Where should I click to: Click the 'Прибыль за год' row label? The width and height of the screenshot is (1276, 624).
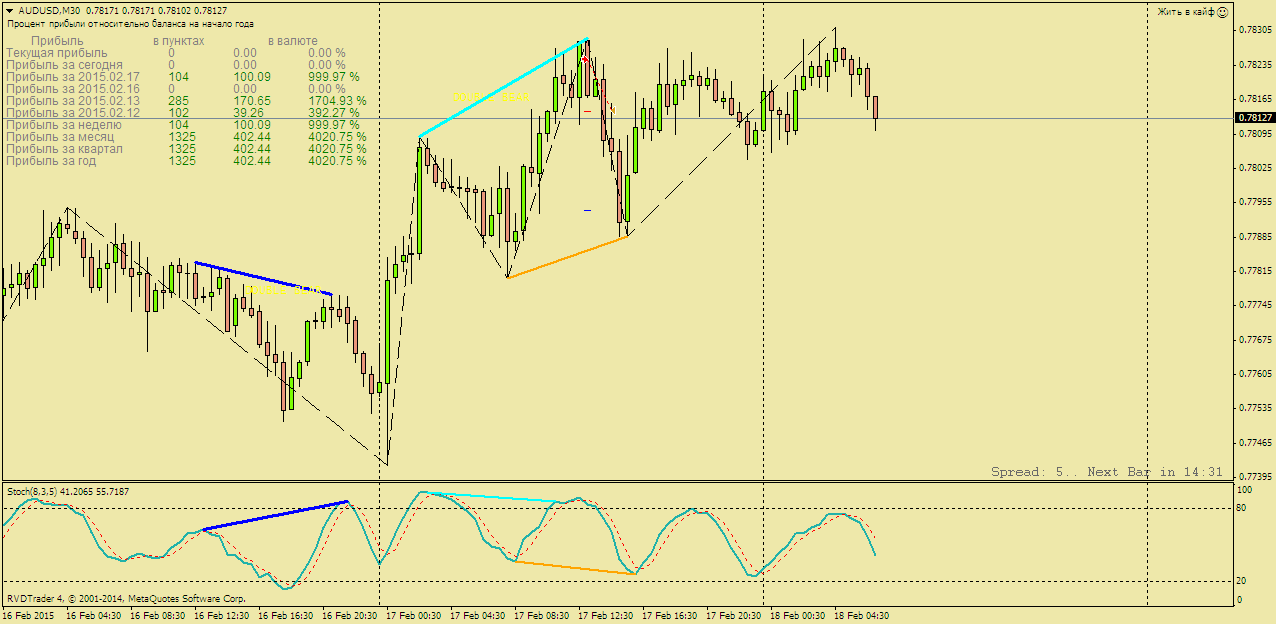coord(51,160)
